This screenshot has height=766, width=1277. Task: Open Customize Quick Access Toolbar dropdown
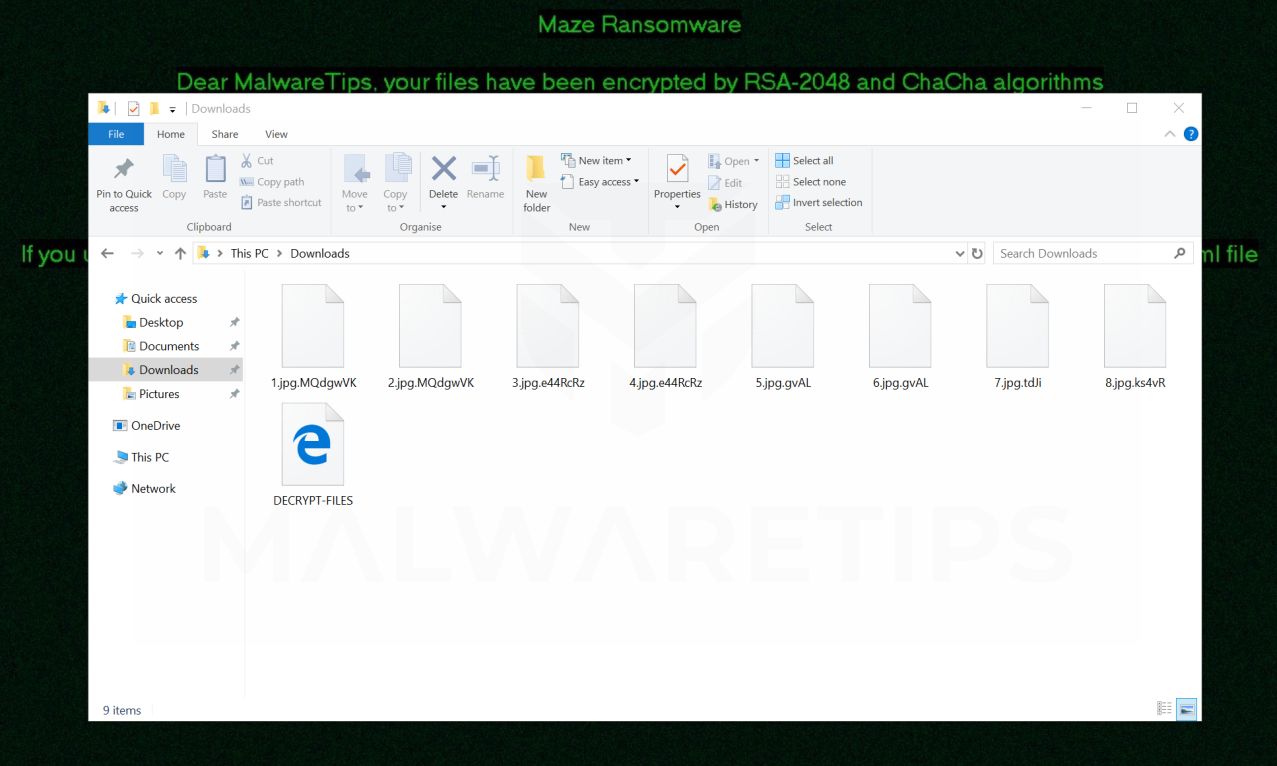click(x=172, y=109)
